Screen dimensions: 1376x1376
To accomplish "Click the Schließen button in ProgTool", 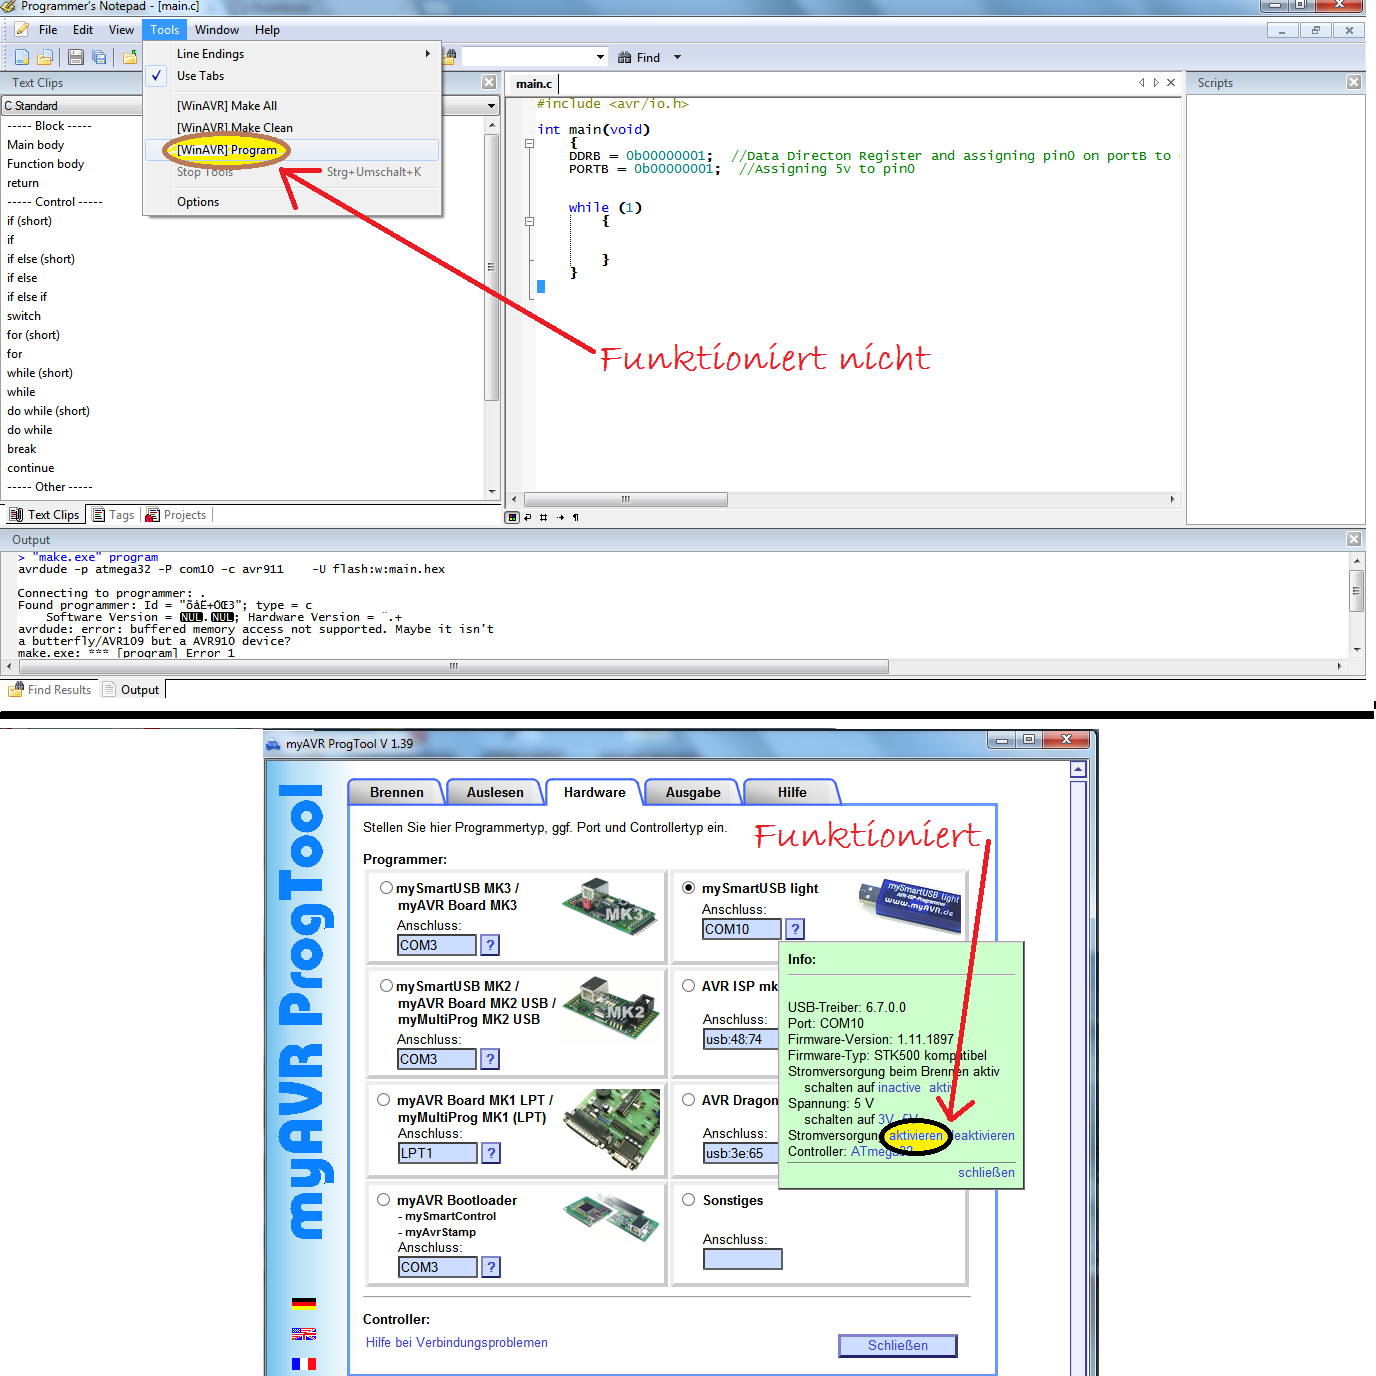I will coord(898,1345).
